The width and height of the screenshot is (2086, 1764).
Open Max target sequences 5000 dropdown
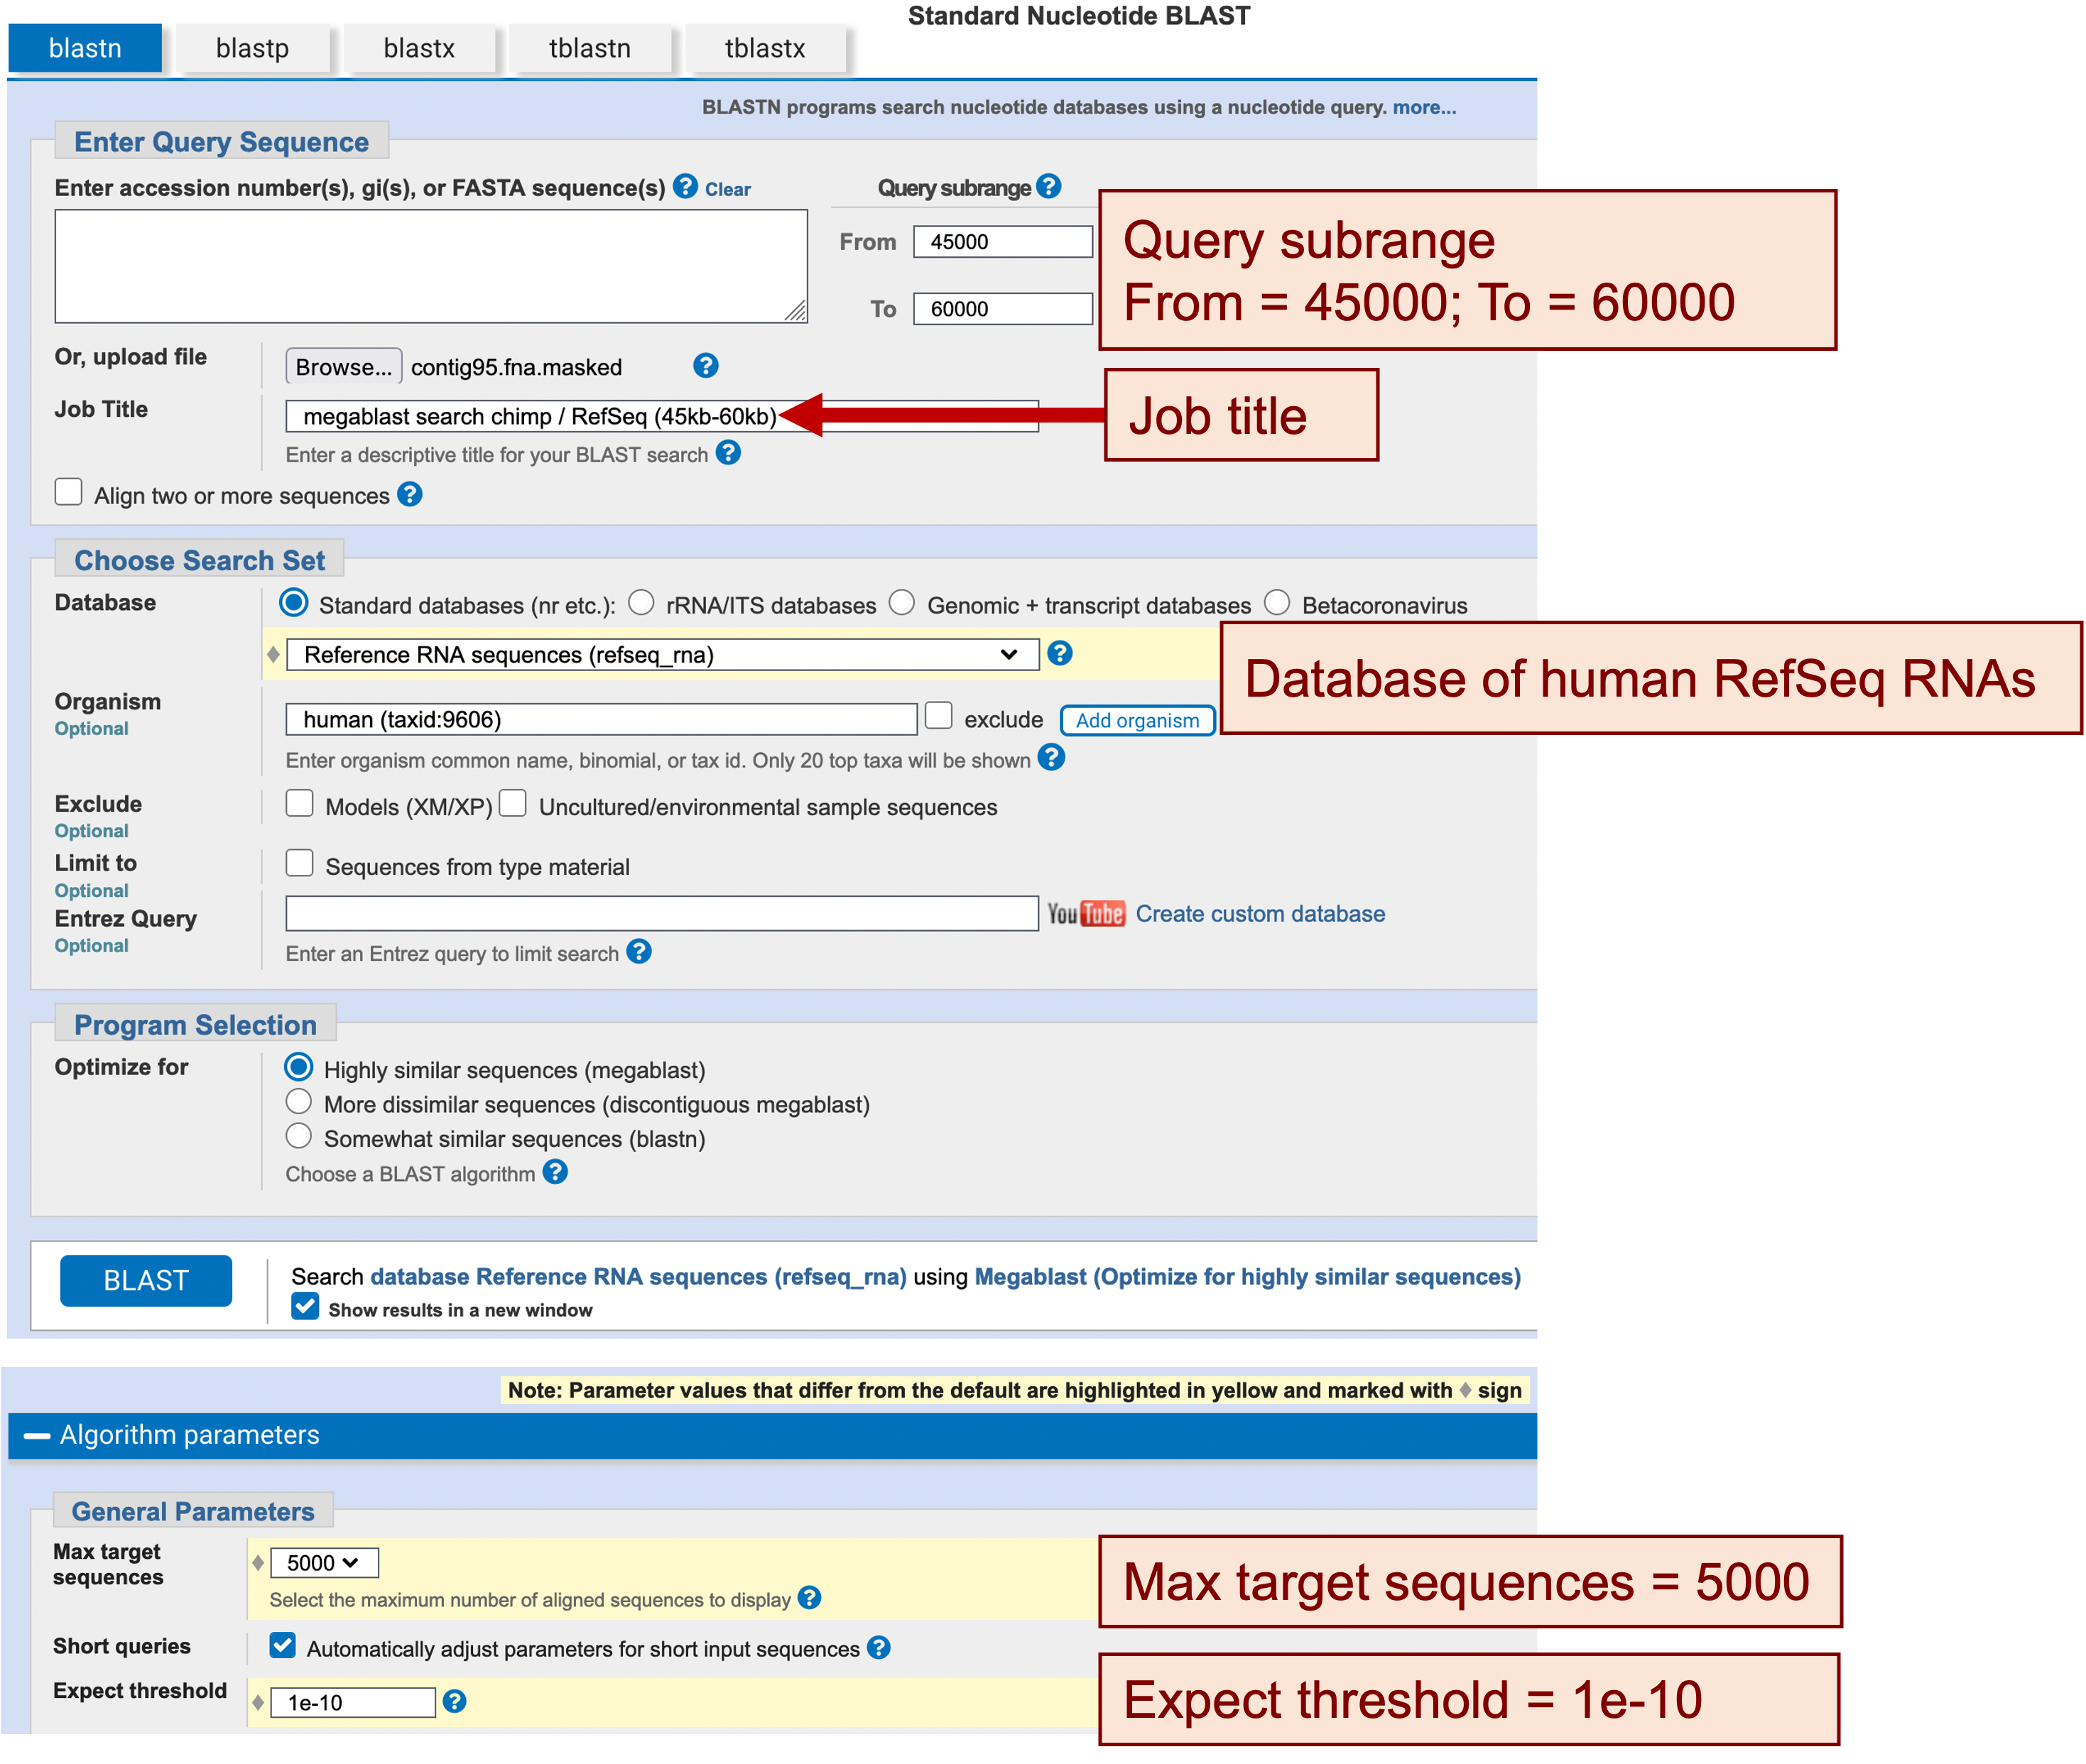324,1562
